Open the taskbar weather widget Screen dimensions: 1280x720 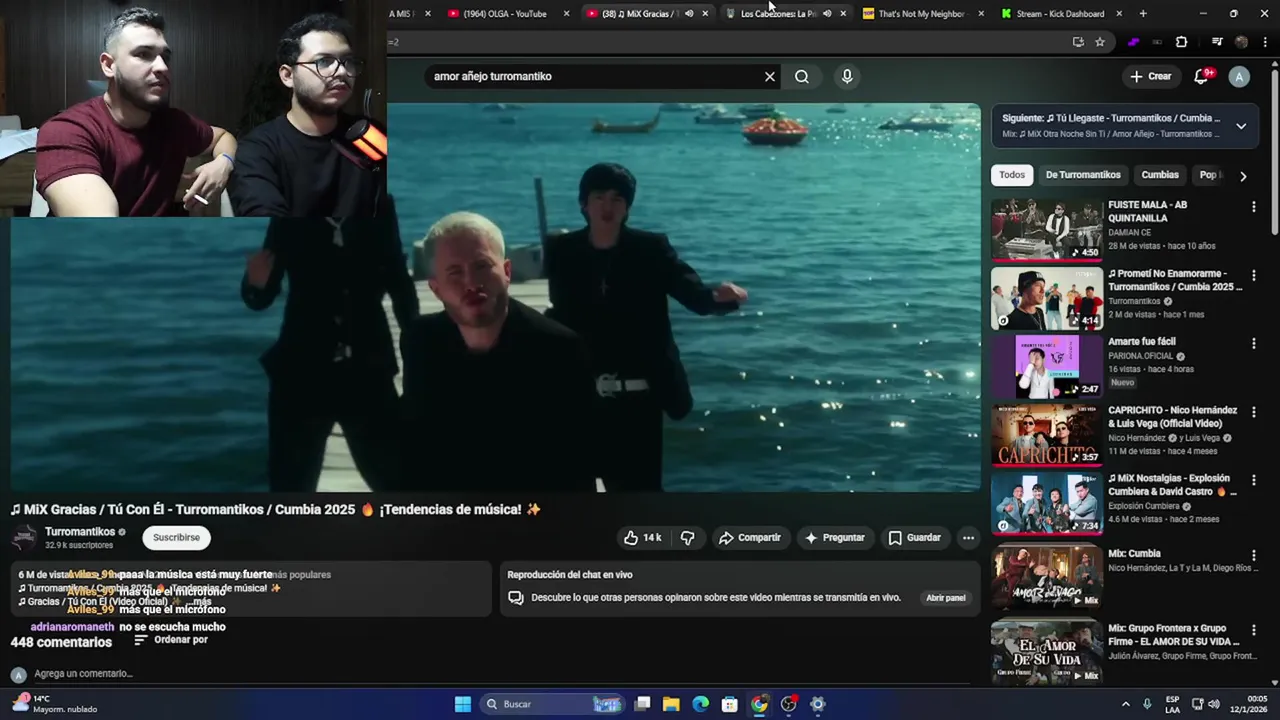click(x=55, y=704)
